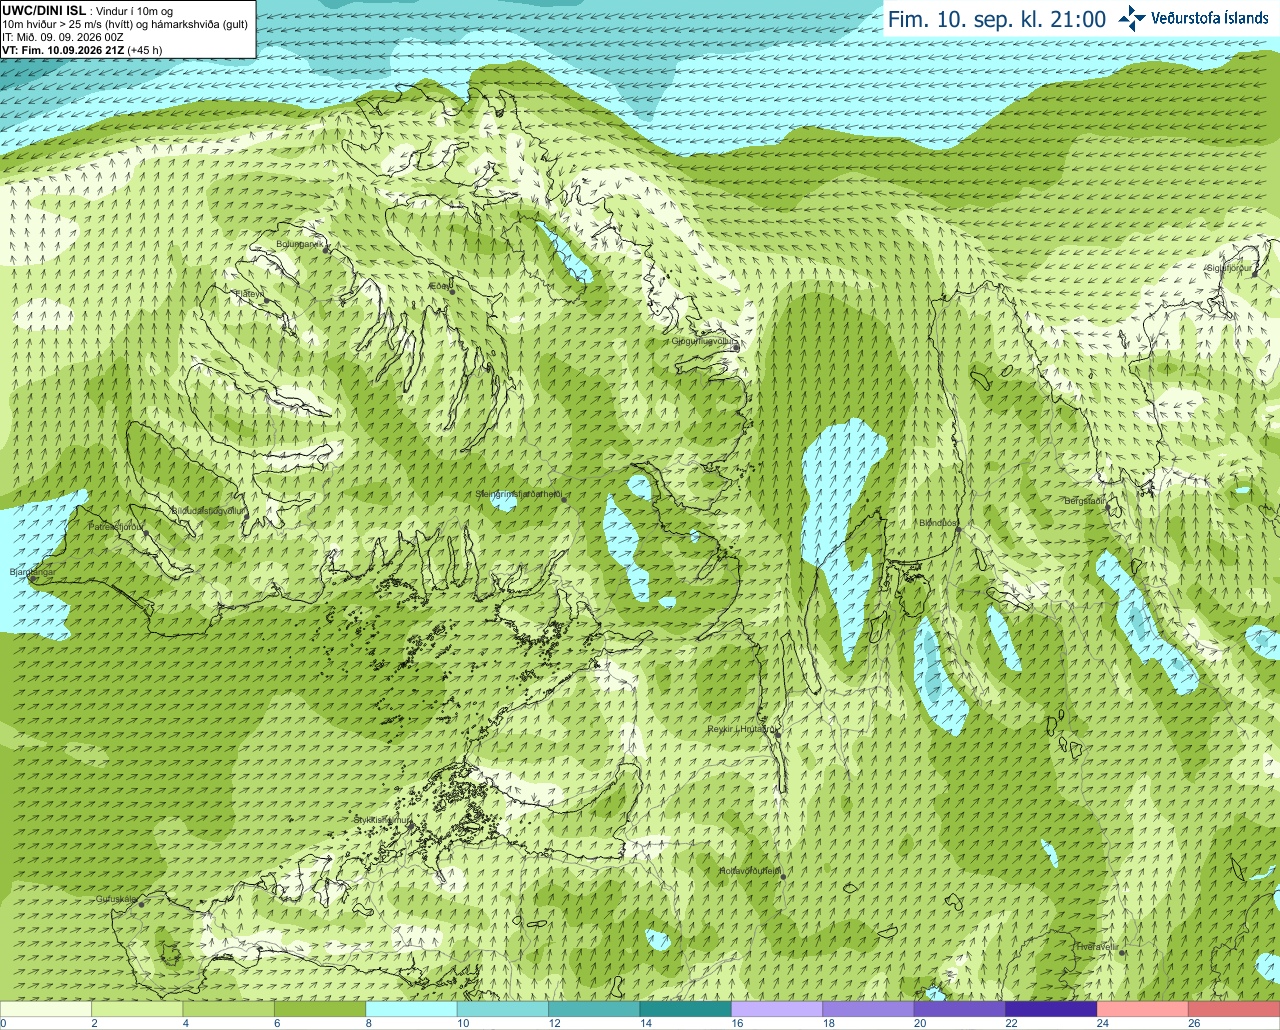
Task: Select the Patreksfjörður station dot
Action: tap(146, 533)
